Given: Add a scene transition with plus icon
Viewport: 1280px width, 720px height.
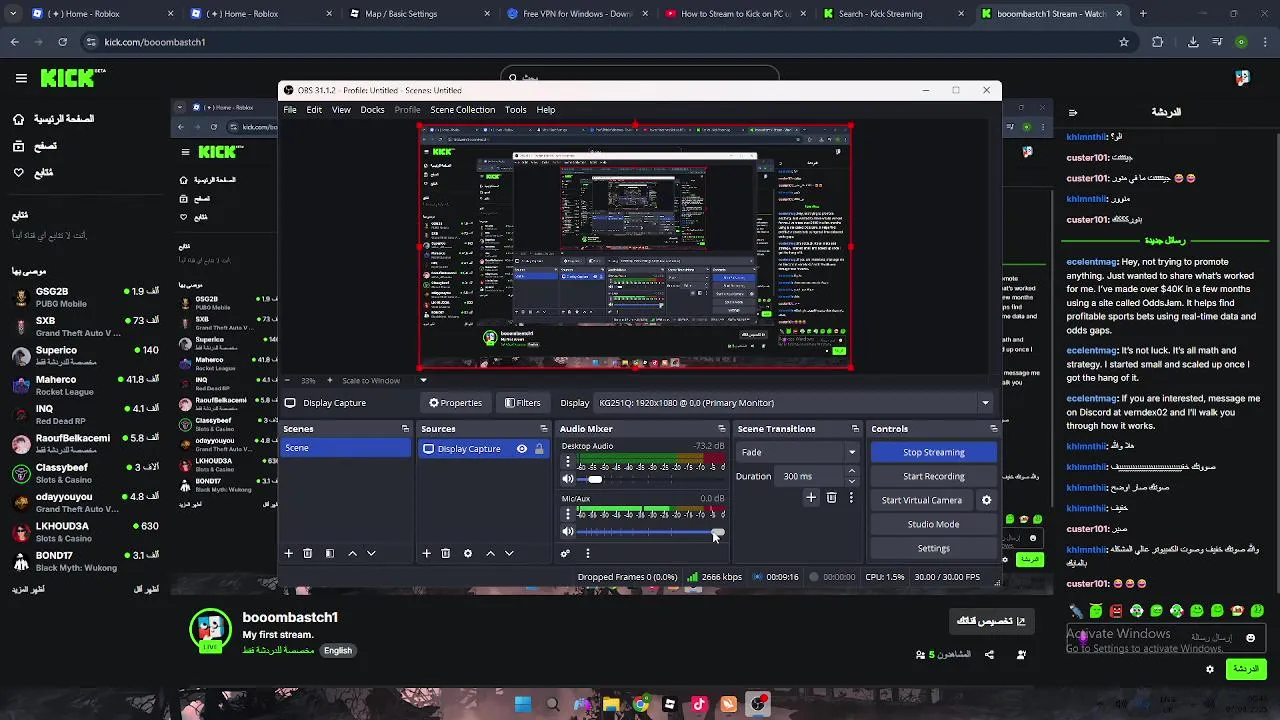Looking at the screenshot, I should [x=811, y=497].
